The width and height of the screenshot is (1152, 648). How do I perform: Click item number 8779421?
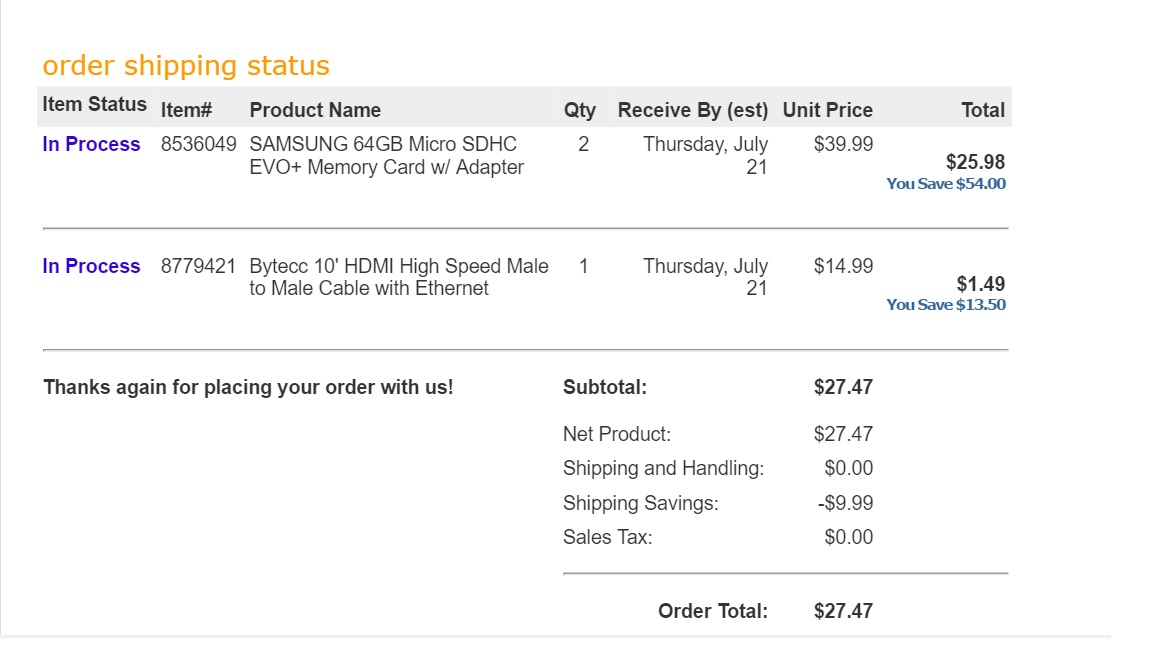pyautogui.click(x=198, y=266)
